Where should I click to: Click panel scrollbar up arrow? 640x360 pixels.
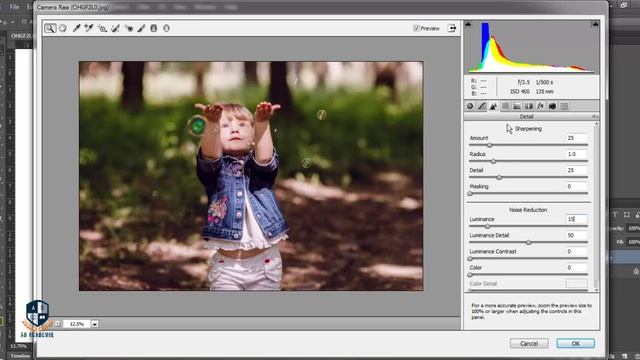pyautogui.click(x=596, y=124)
